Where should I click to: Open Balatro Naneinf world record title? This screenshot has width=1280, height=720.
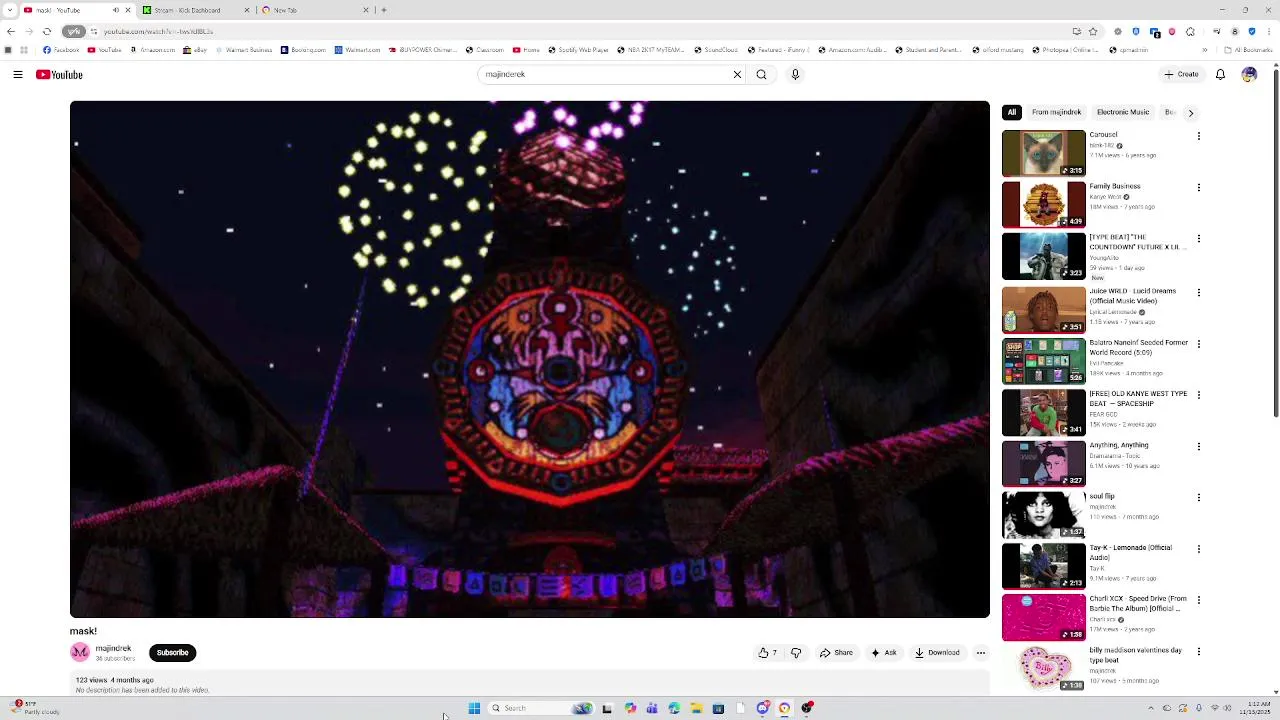(x=1138, y=347)
